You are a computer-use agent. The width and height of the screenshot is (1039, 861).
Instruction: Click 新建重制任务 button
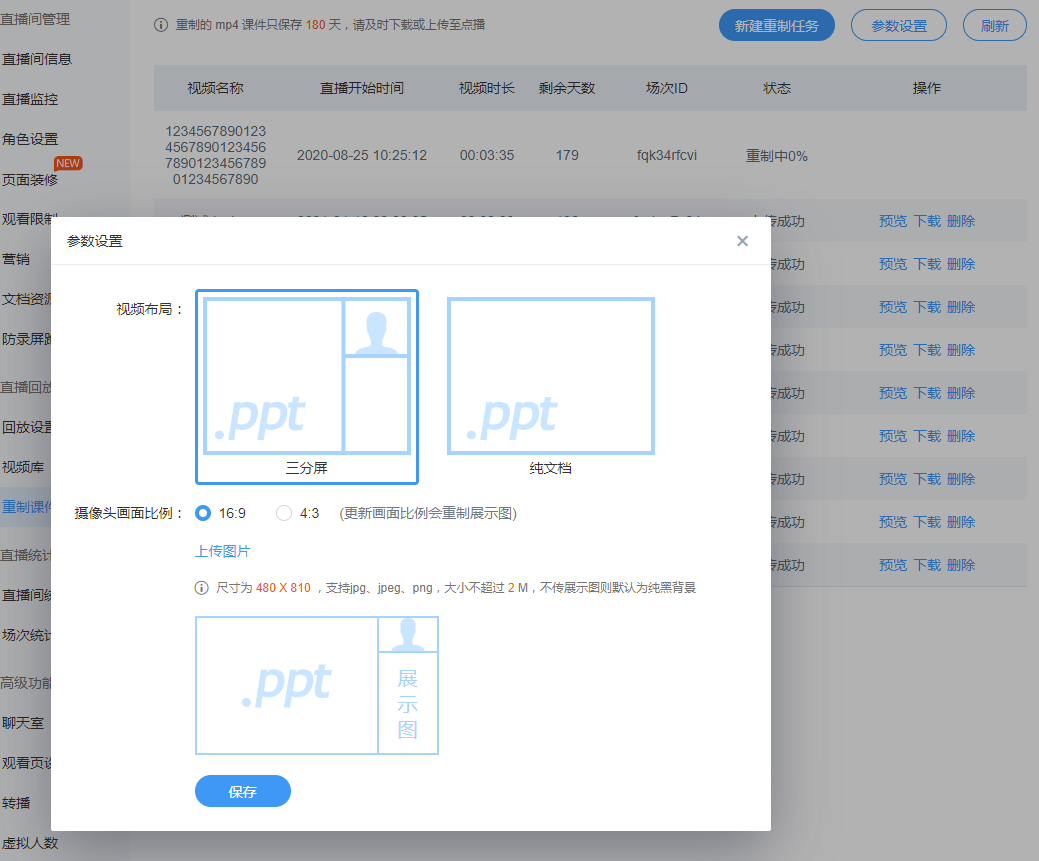pos(777,26)
